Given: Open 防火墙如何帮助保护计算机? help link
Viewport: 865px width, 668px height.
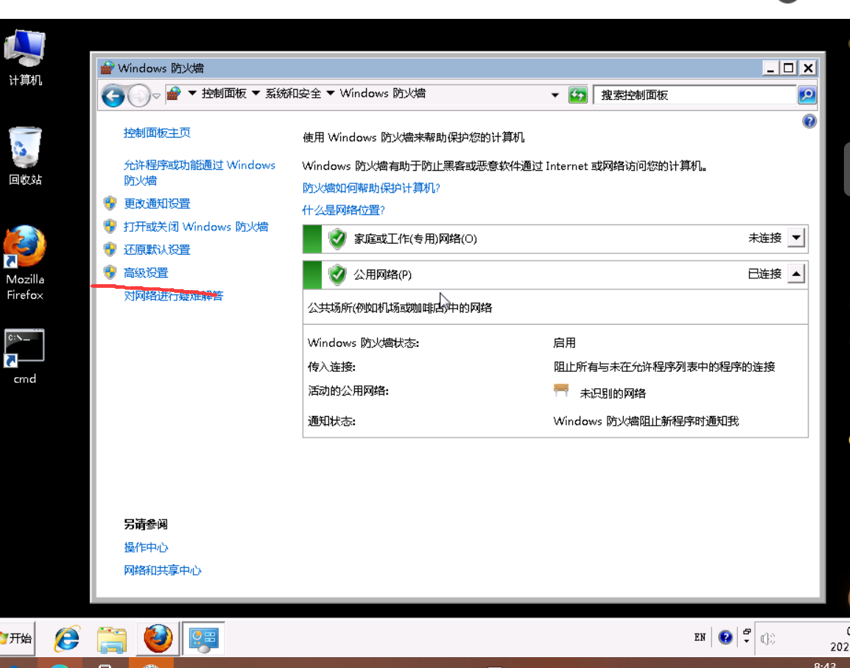Looking at the screenshot, I should coord(371,188).
